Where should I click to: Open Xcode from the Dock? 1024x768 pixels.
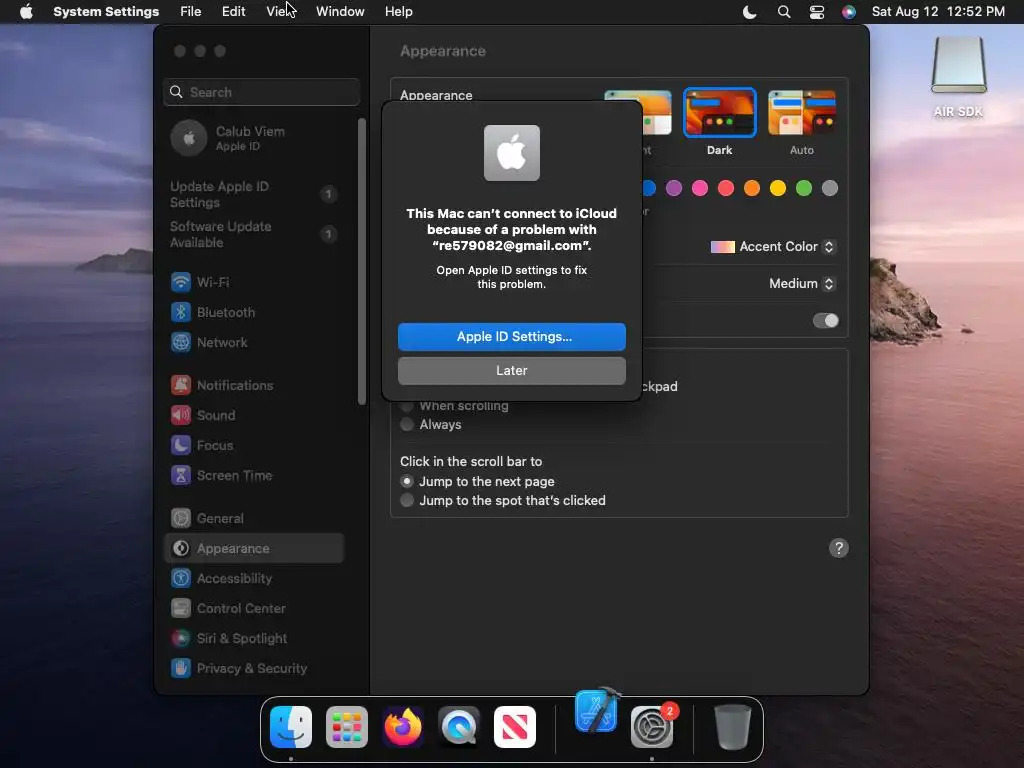(x=596, y=711)
